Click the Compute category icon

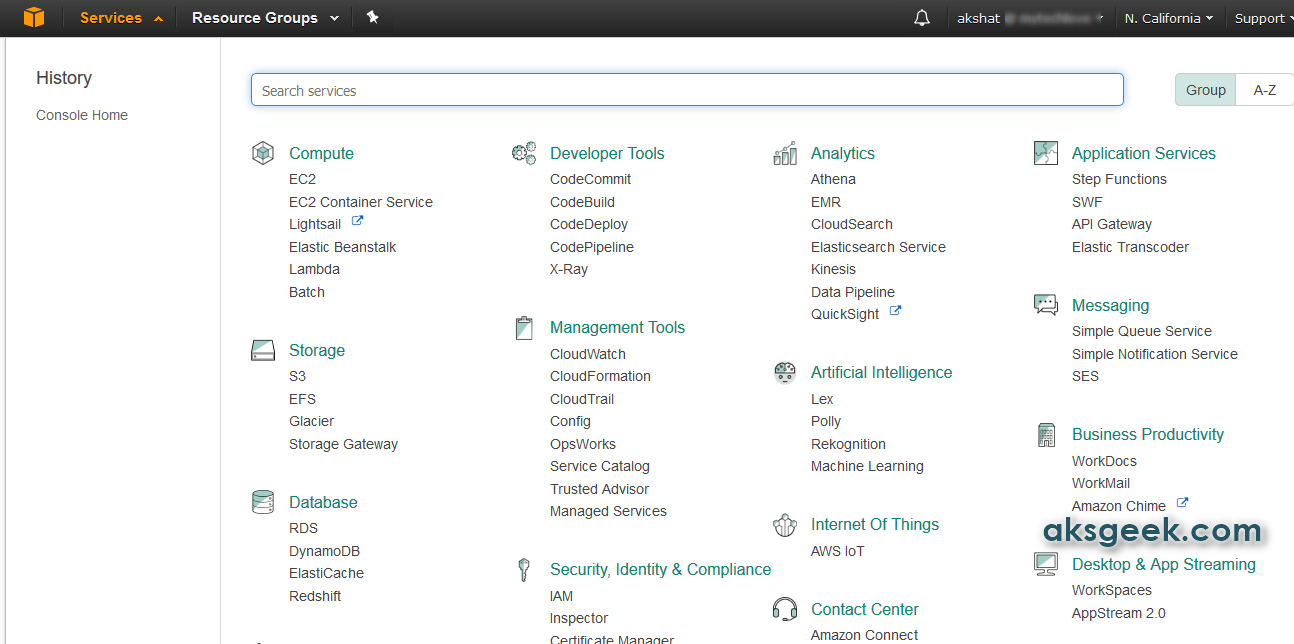coord(263,153)
